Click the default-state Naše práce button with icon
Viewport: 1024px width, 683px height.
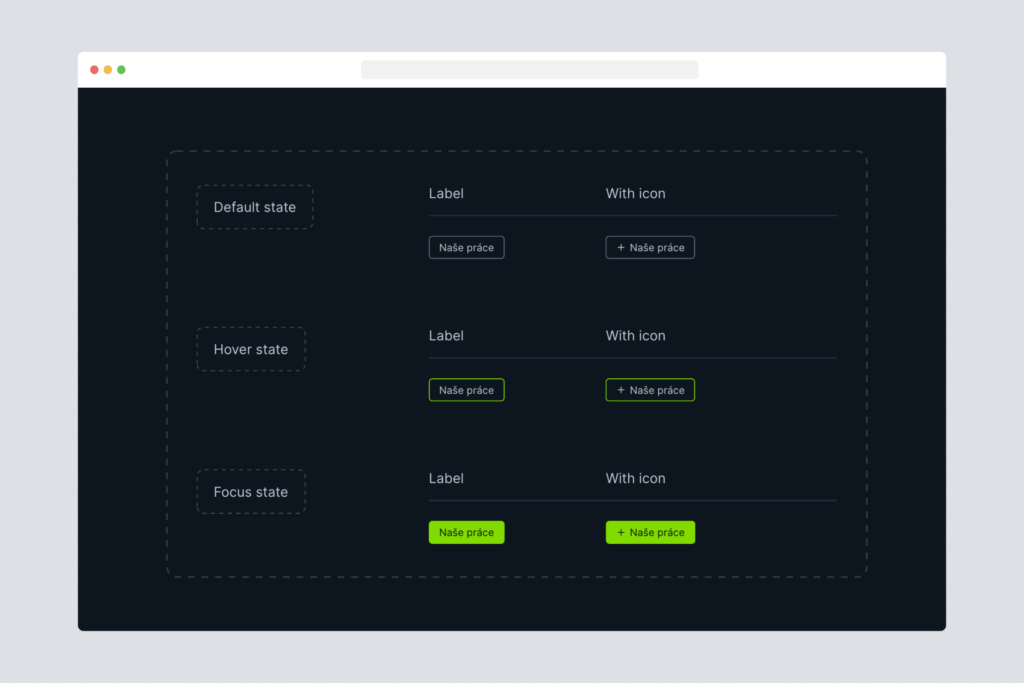click(650, 248)
